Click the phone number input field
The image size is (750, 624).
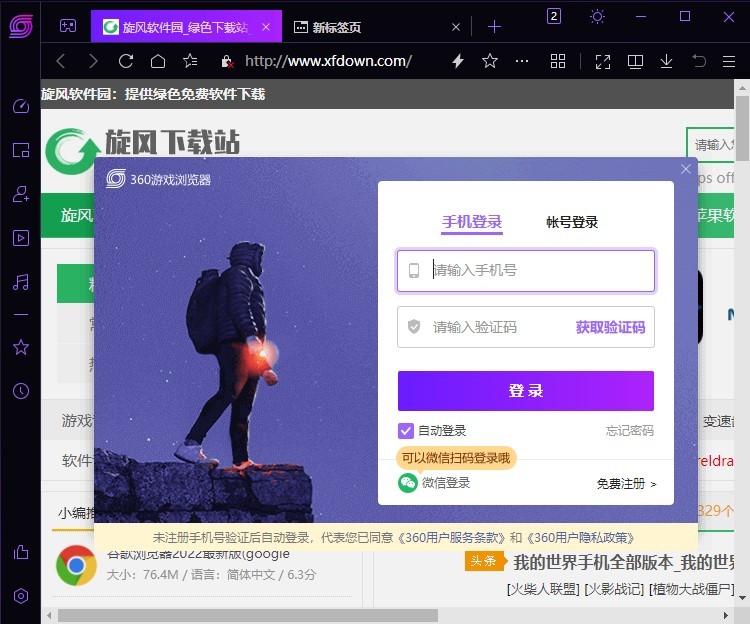(x=526, y=271)
